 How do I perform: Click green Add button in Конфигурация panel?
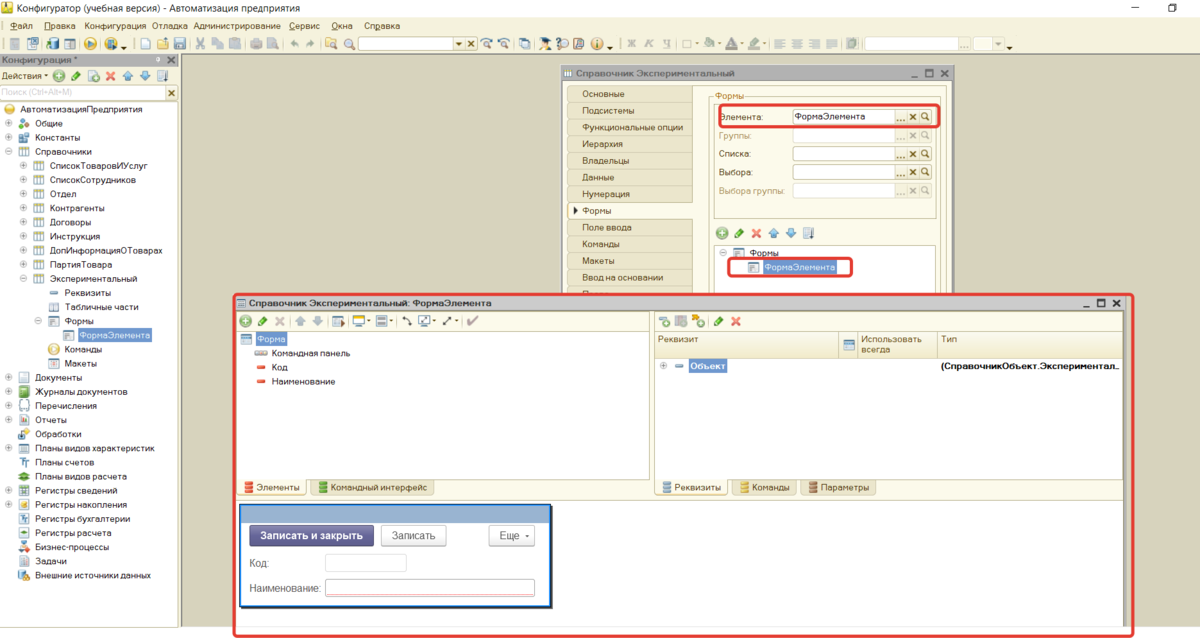pyautogui.click(x=59, y=76)
